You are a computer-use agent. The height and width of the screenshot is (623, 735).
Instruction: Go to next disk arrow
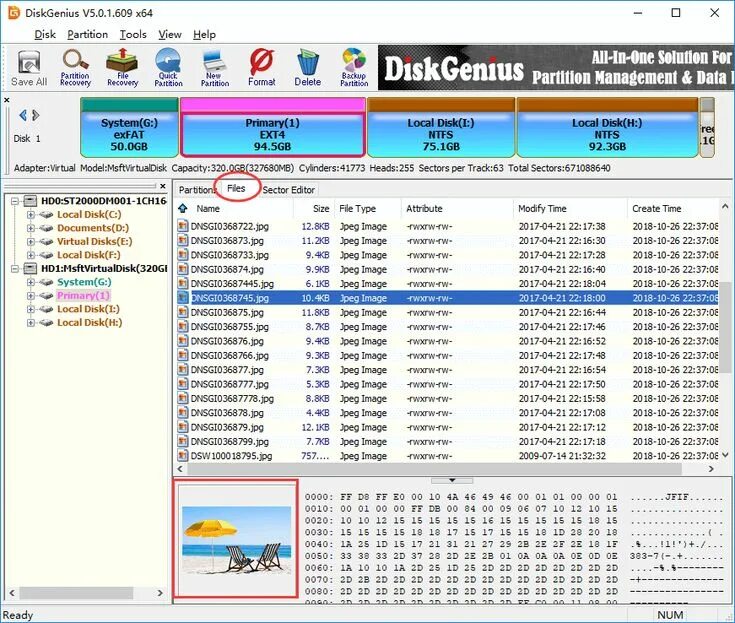[36, 115]
